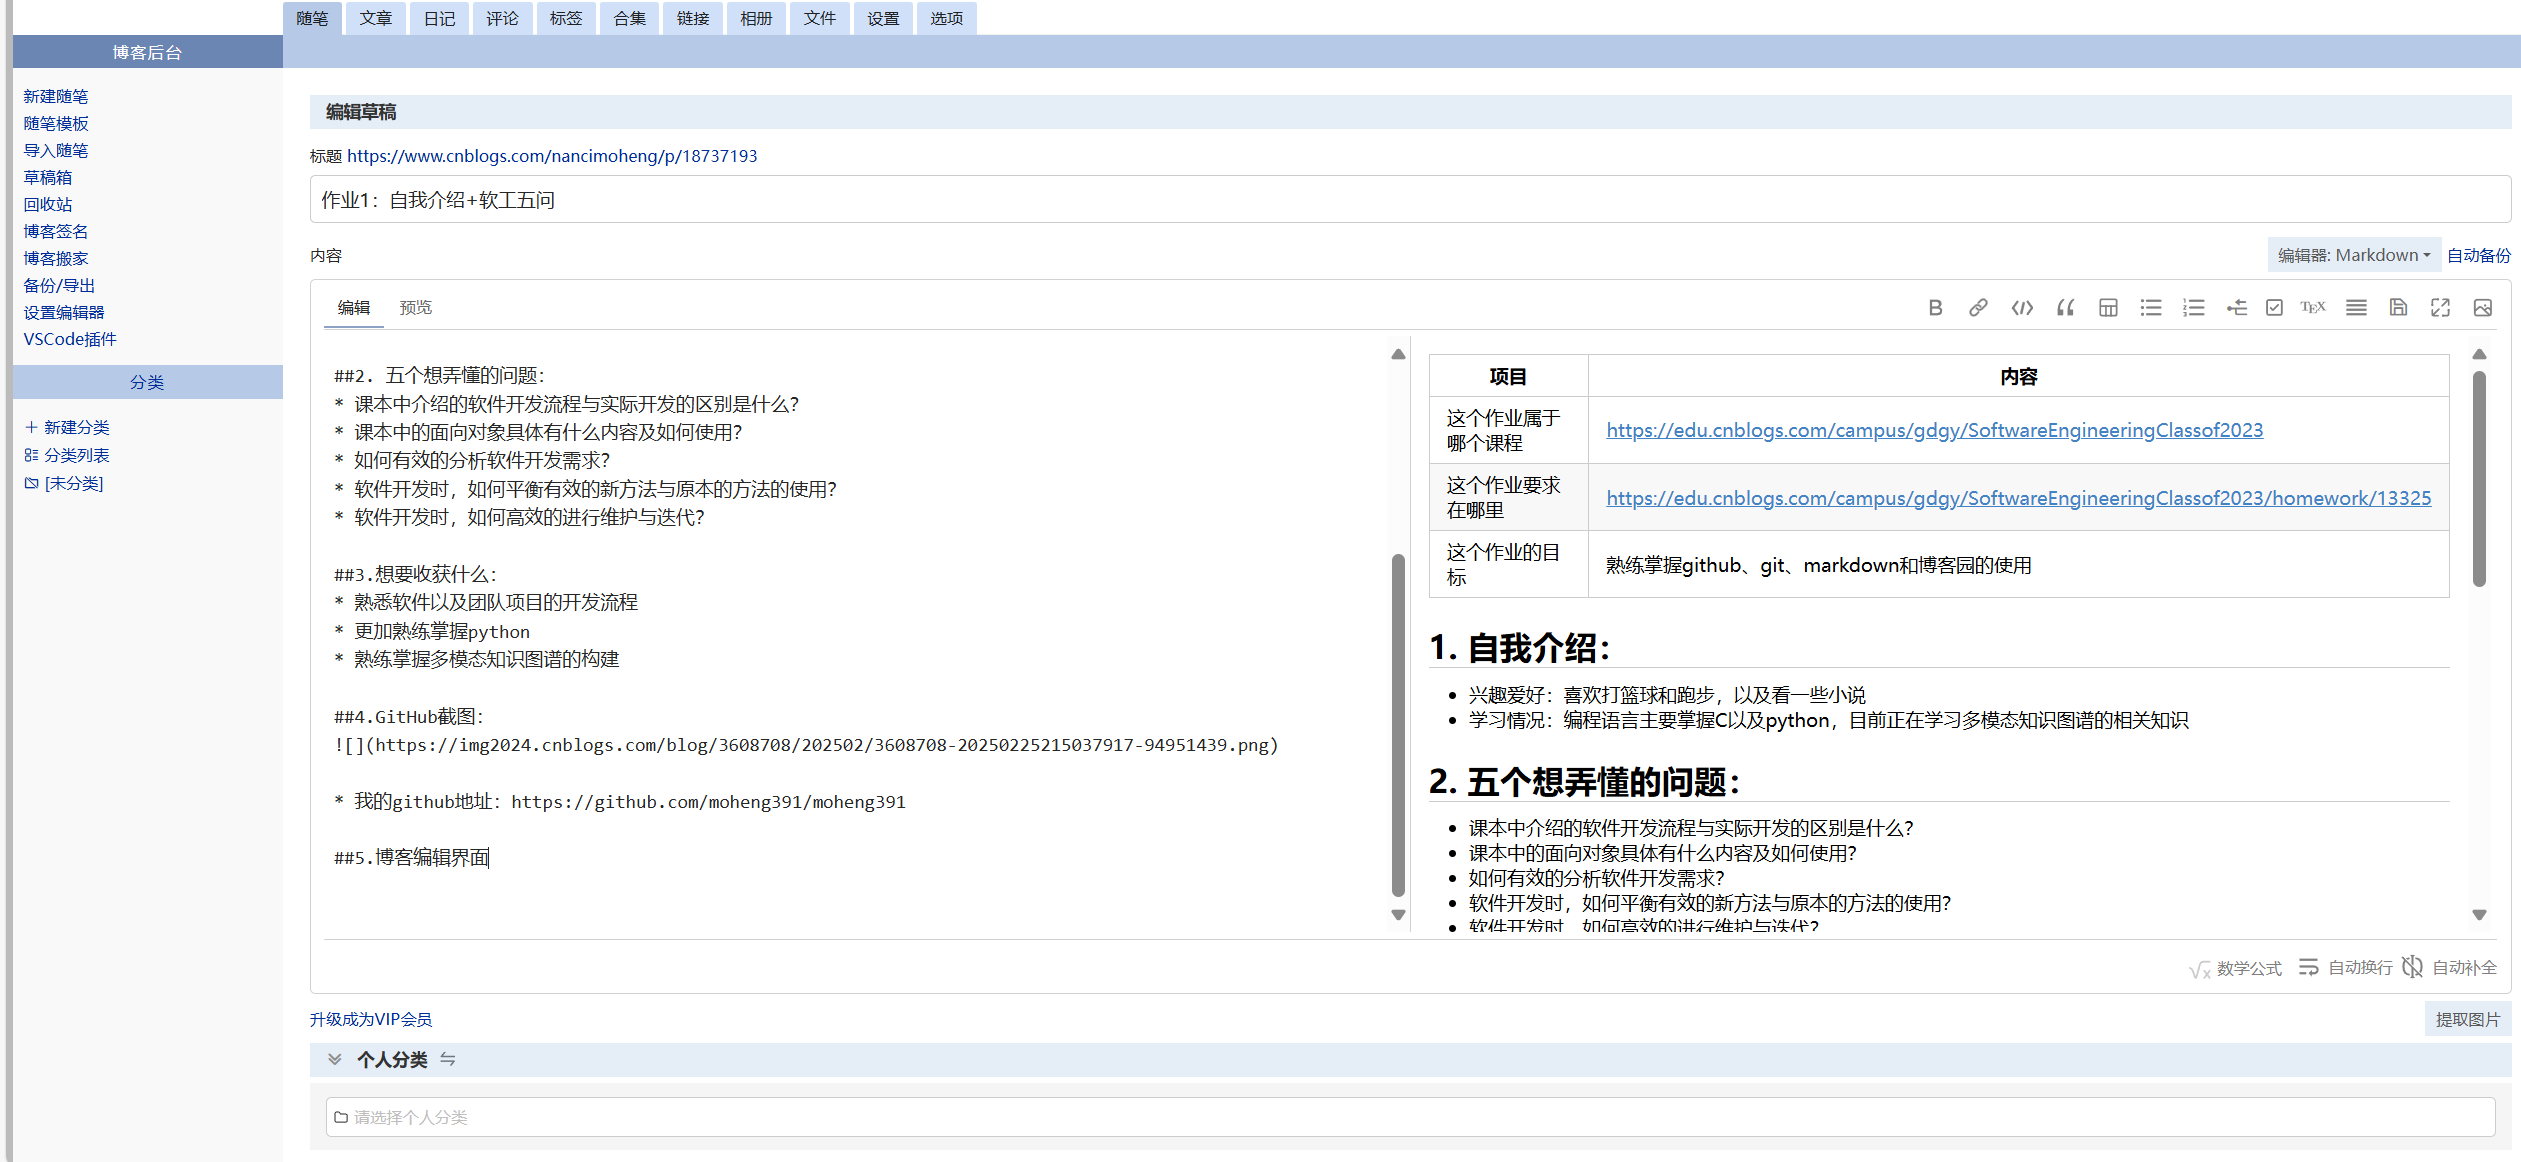Open 博客搬家 in the sidebar
2521x1162 pixels.
point(56,259)
